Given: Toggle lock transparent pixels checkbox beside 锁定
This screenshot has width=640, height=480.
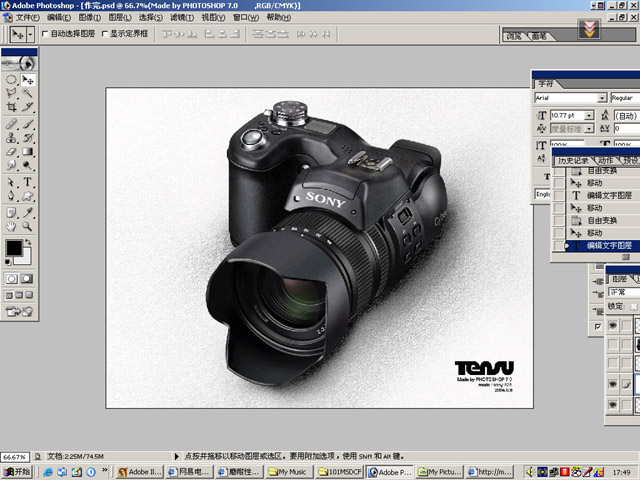Looking at the screenshot, I should coord(634,307).
